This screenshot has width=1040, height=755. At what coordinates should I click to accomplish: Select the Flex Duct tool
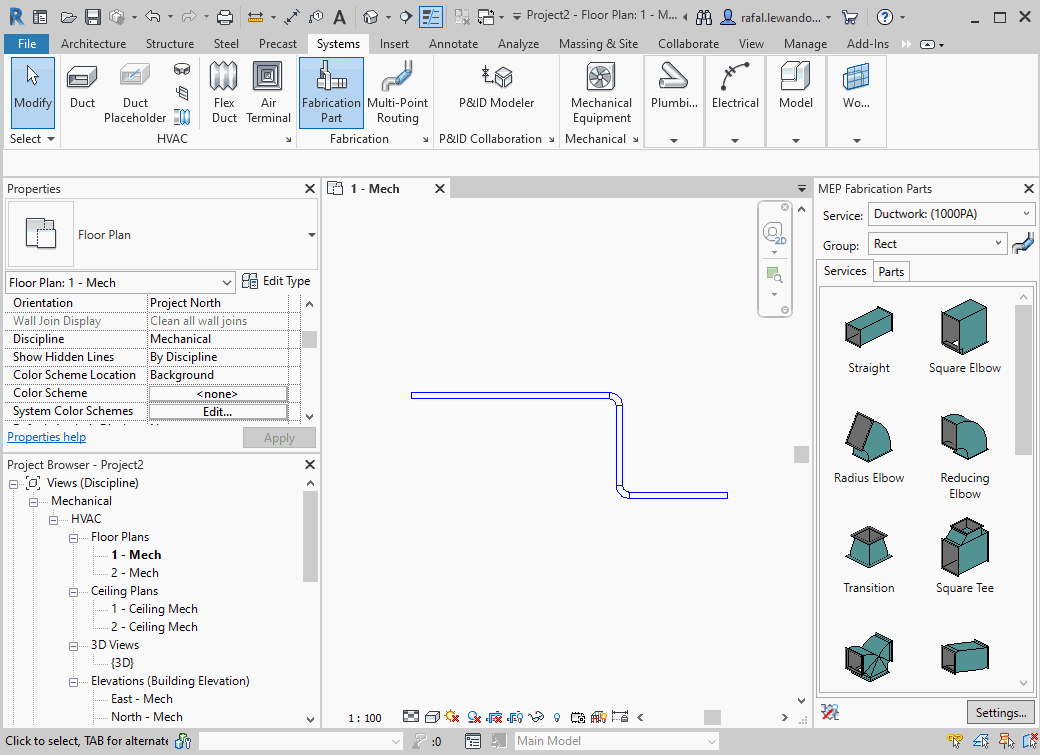click(224, 90)
